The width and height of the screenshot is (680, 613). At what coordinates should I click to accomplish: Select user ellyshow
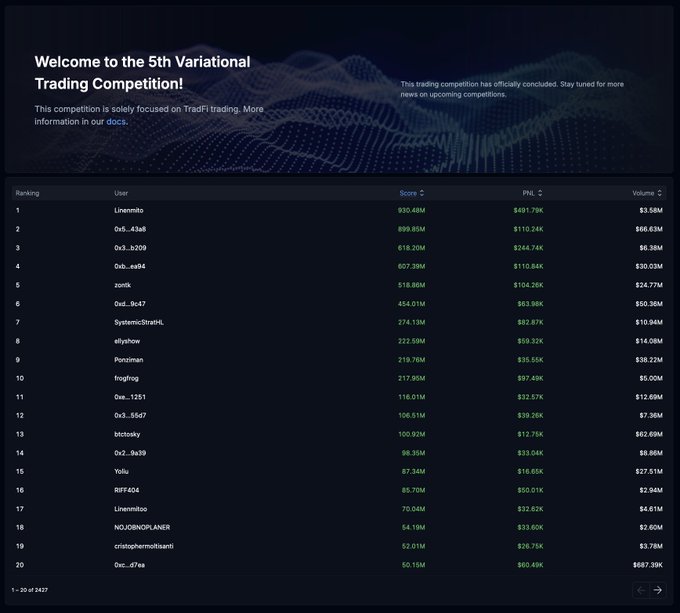click(127, 341)
